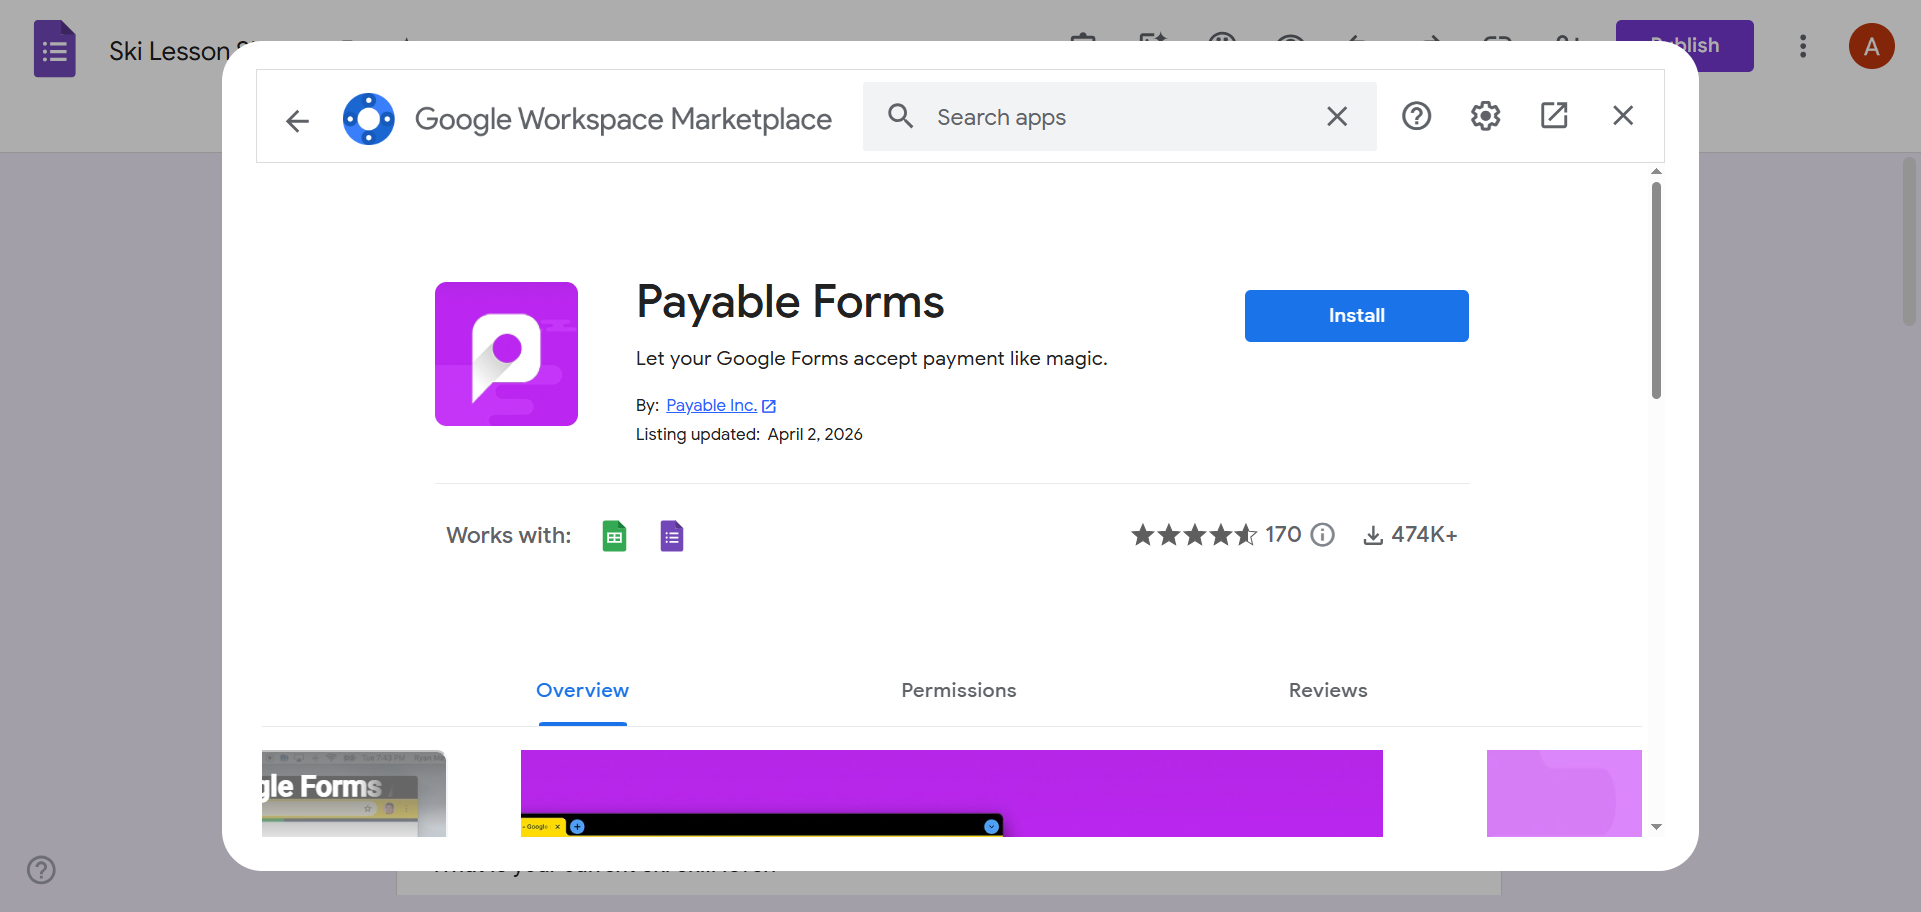Viewport: 1921px width, 912px height.
Task: Open Marketplace settings gear
Action: click(x=1484, y=115)
